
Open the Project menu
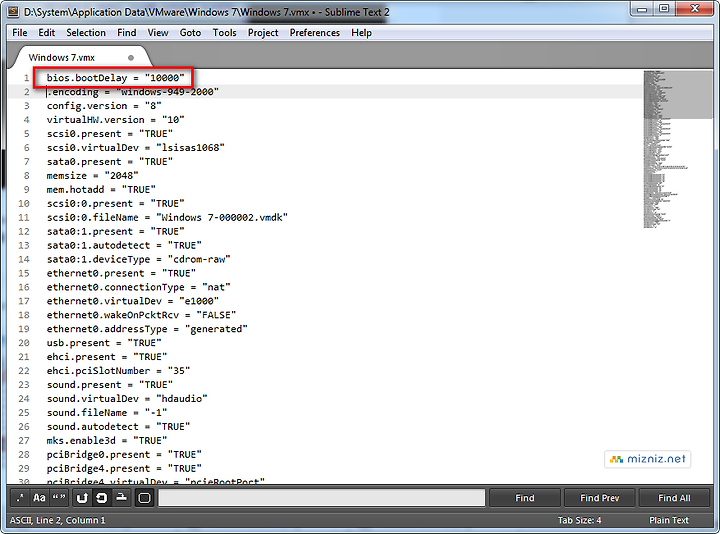click(x=263, y=33)
